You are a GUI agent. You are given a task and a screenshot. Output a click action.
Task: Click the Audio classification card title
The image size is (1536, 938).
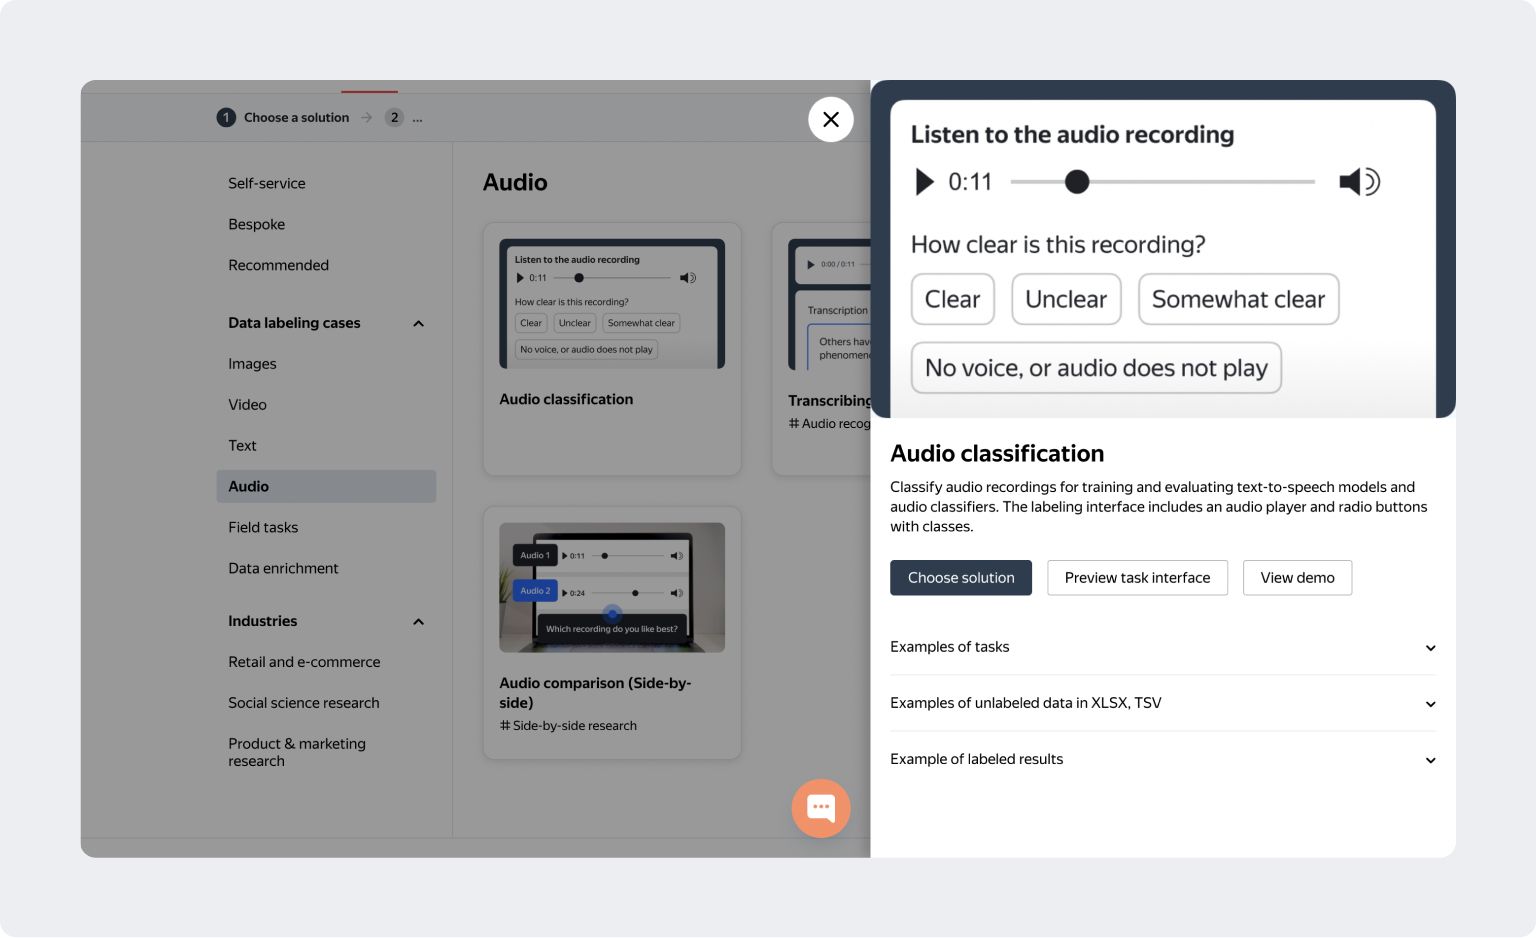click(566, 399)
